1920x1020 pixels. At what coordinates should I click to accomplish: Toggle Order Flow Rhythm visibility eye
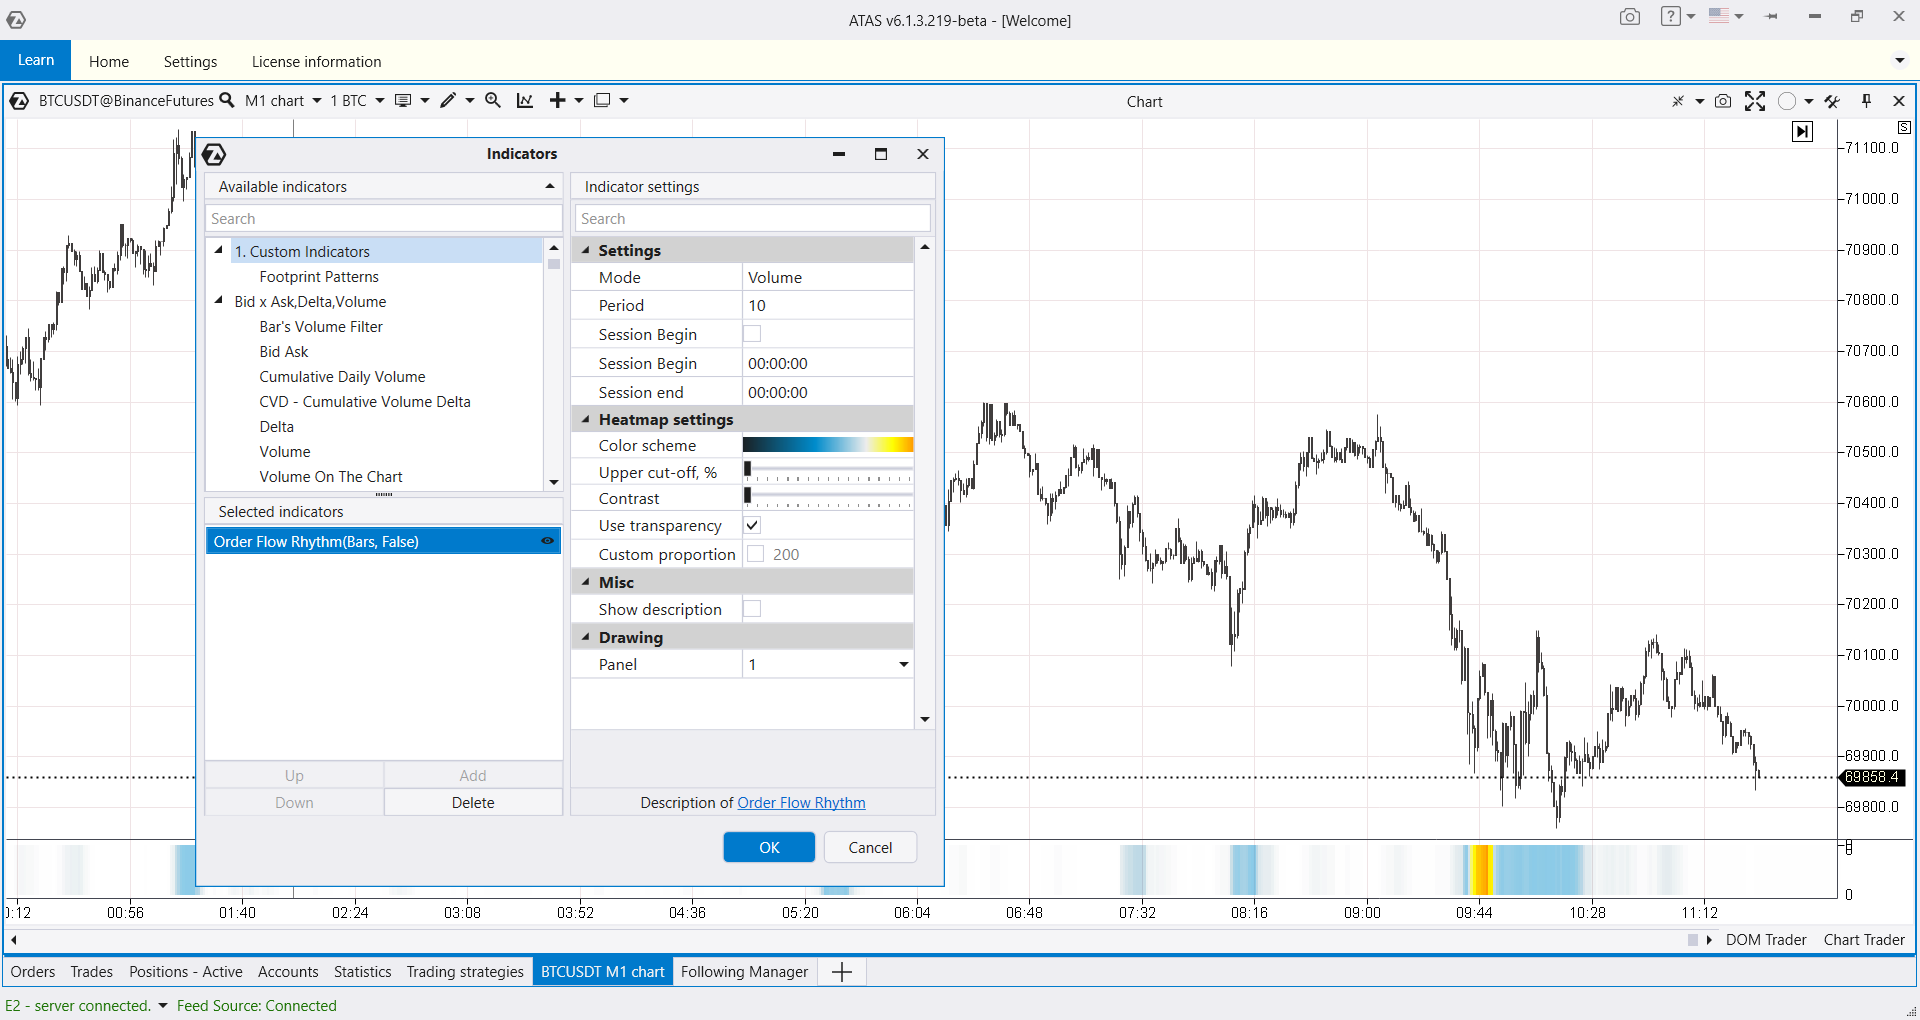(547, 541)
